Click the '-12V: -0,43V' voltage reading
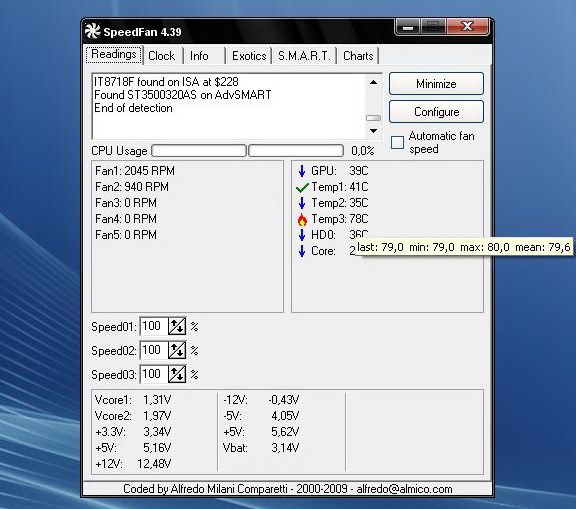The width and height of the screenshot is (576, 509). click(x=261, y=400)
